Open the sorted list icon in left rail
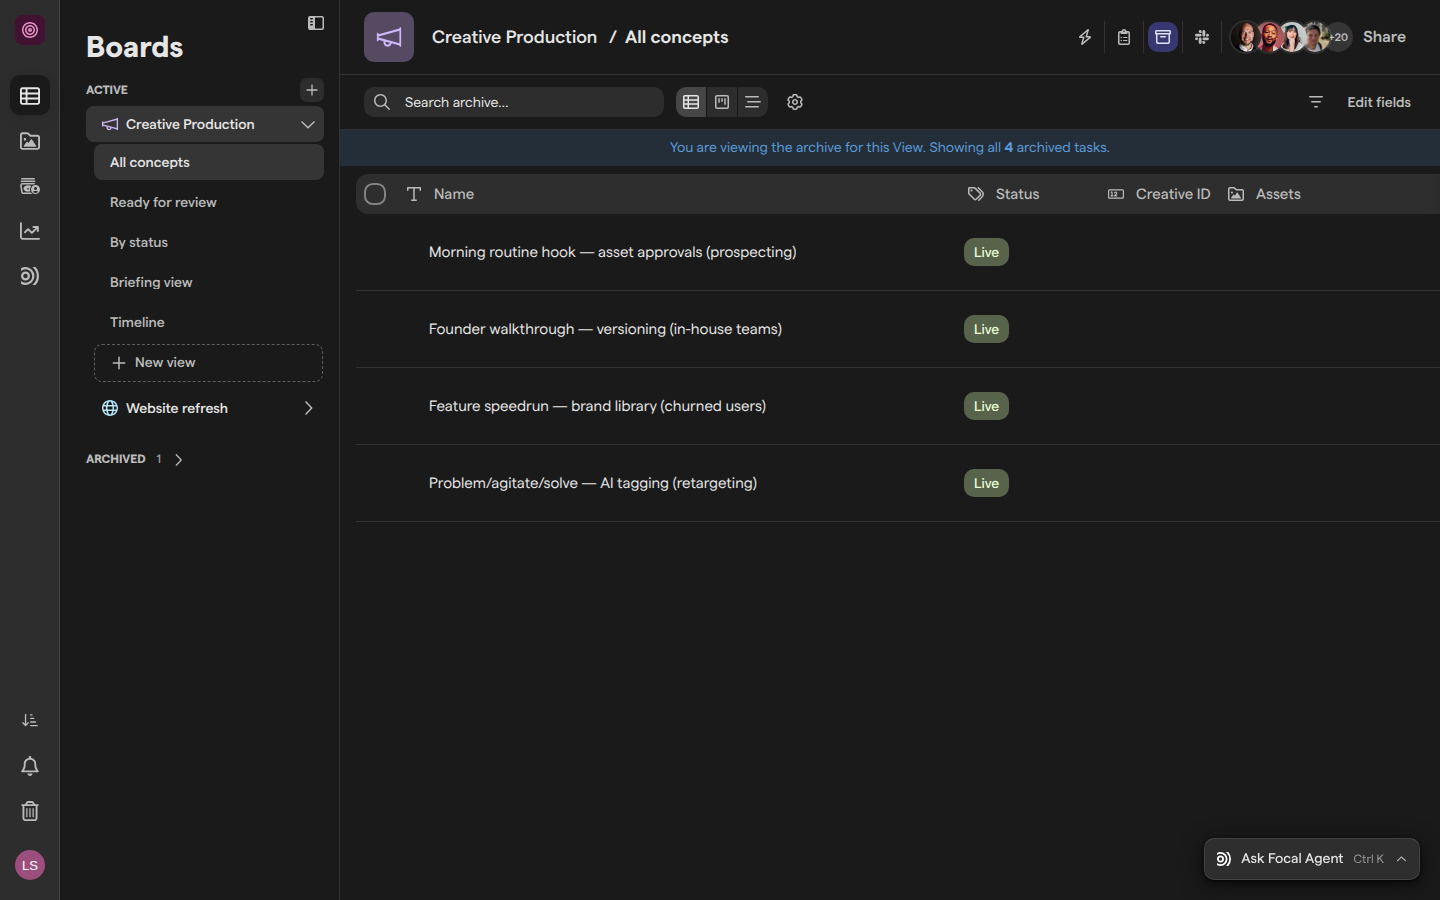Screen dimensions: 1440x900 coord(30,721)
